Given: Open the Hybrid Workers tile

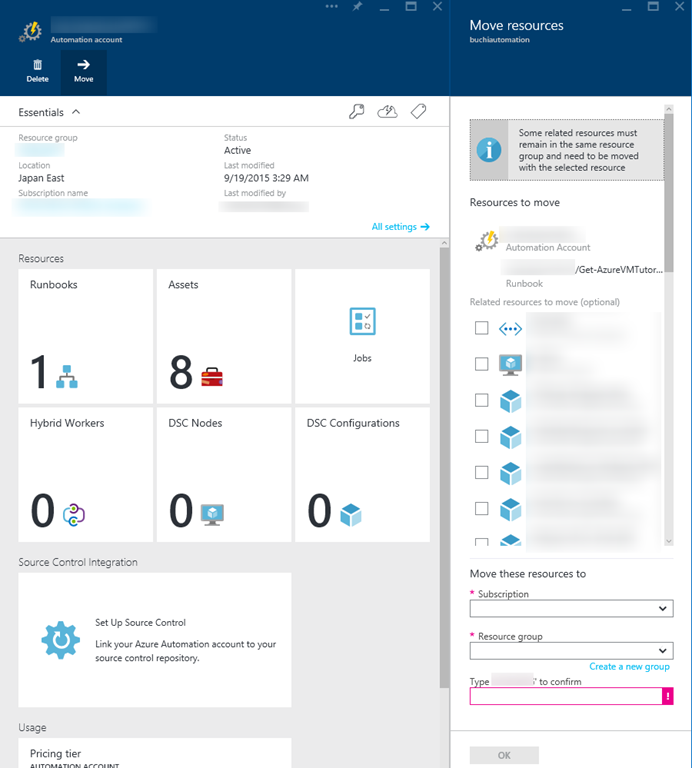Looking at the screenshot, I should 86,475.
